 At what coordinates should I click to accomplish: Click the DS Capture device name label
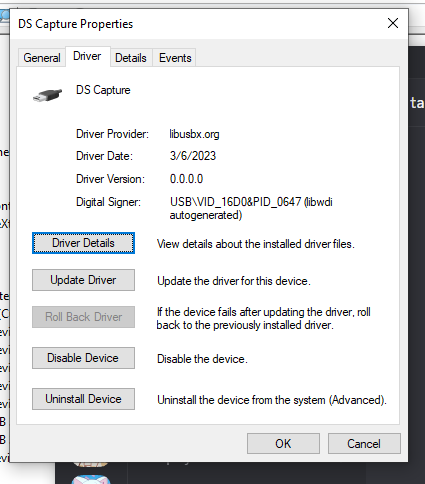pyautogui.click(x=103, y=90)
